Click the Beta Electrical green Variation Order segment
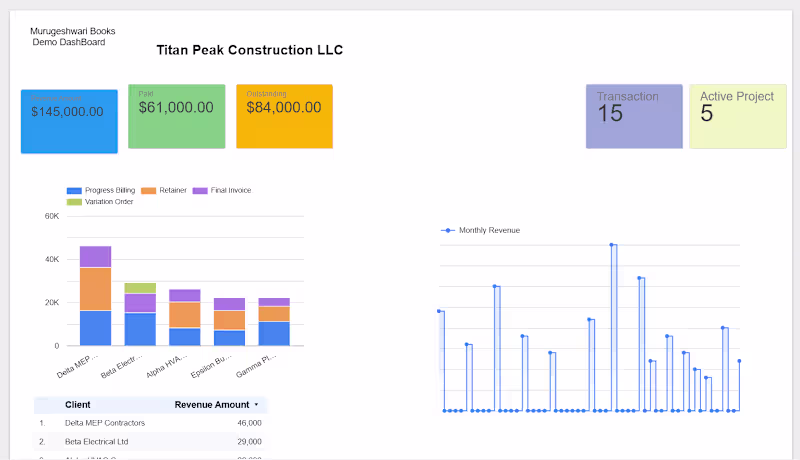 (x=140, y=288)
